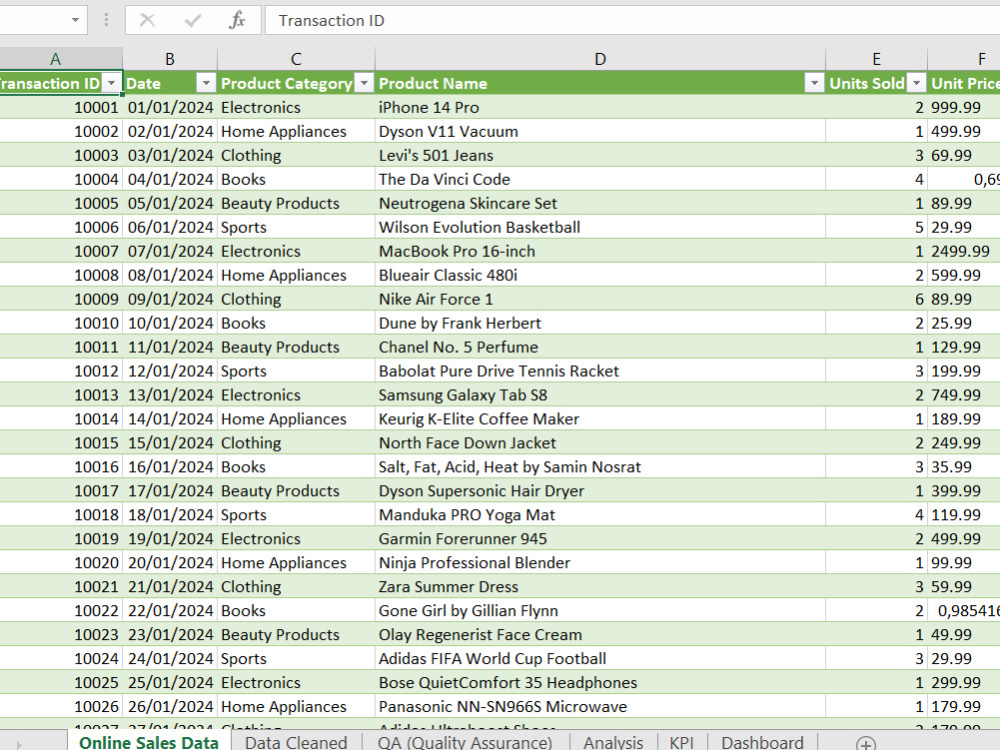Select unit price 749.99 cell
This screenshot has height=750, width=1000.
(x=964, y=395)
